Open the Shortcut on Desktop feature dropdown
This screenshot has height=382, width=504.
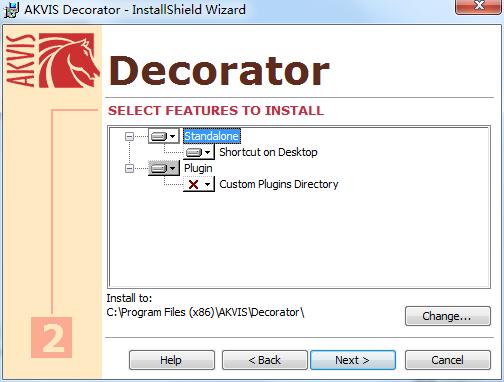tap(199, 152)
